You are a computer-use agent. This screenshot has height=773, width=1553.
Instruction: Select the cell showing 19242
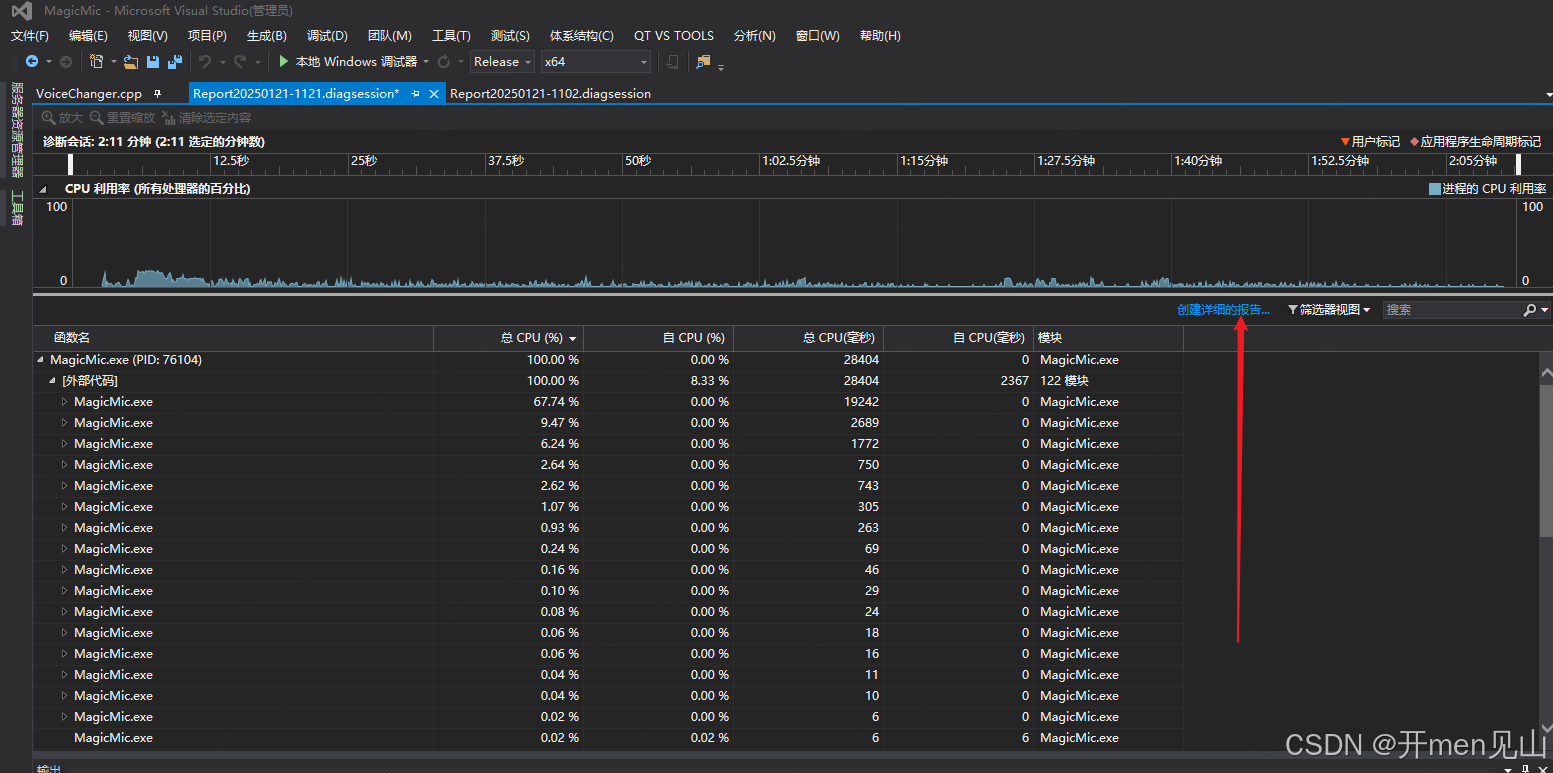[x=860, y=402]
